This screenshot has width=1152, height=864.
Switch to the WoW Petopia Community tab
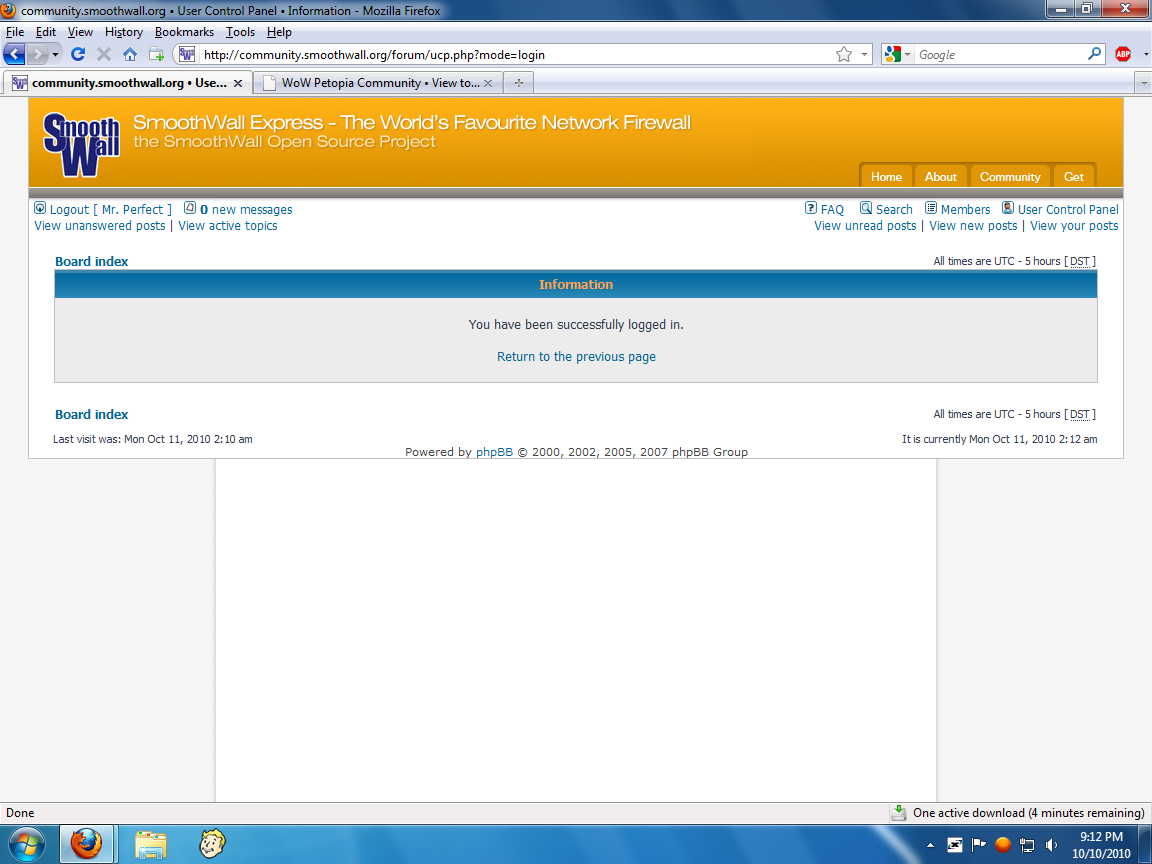(378, 83)
